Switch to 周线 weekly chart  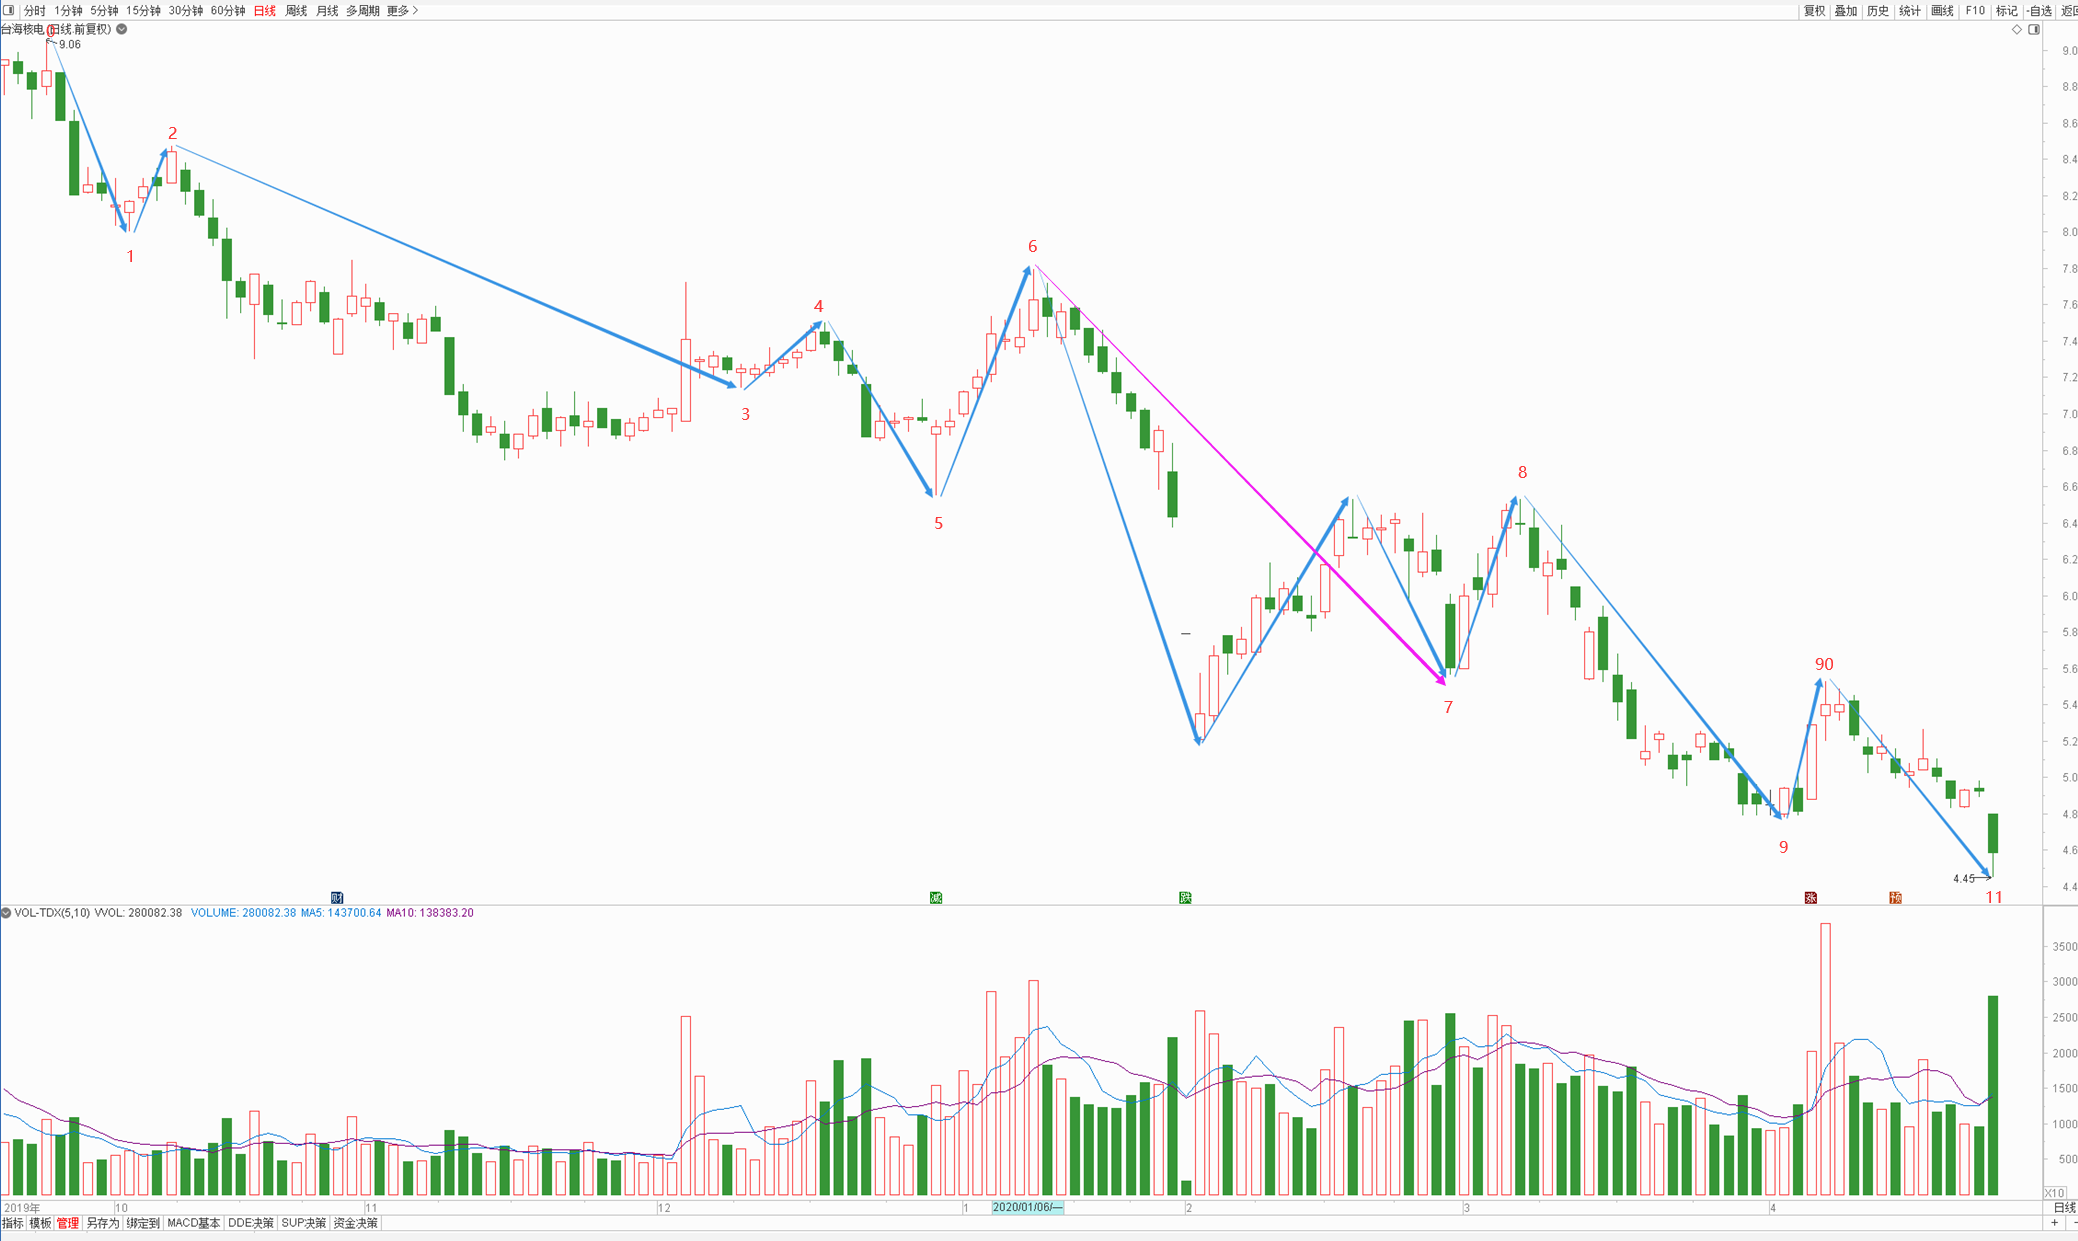click(x=296, y=10)
